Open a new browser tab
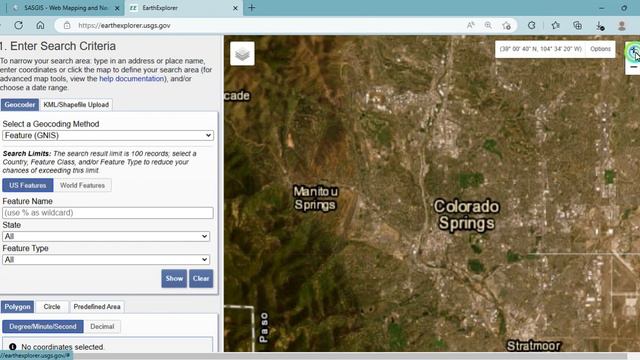The height and width of the screenshot is (360, 640). pos(251,8)
